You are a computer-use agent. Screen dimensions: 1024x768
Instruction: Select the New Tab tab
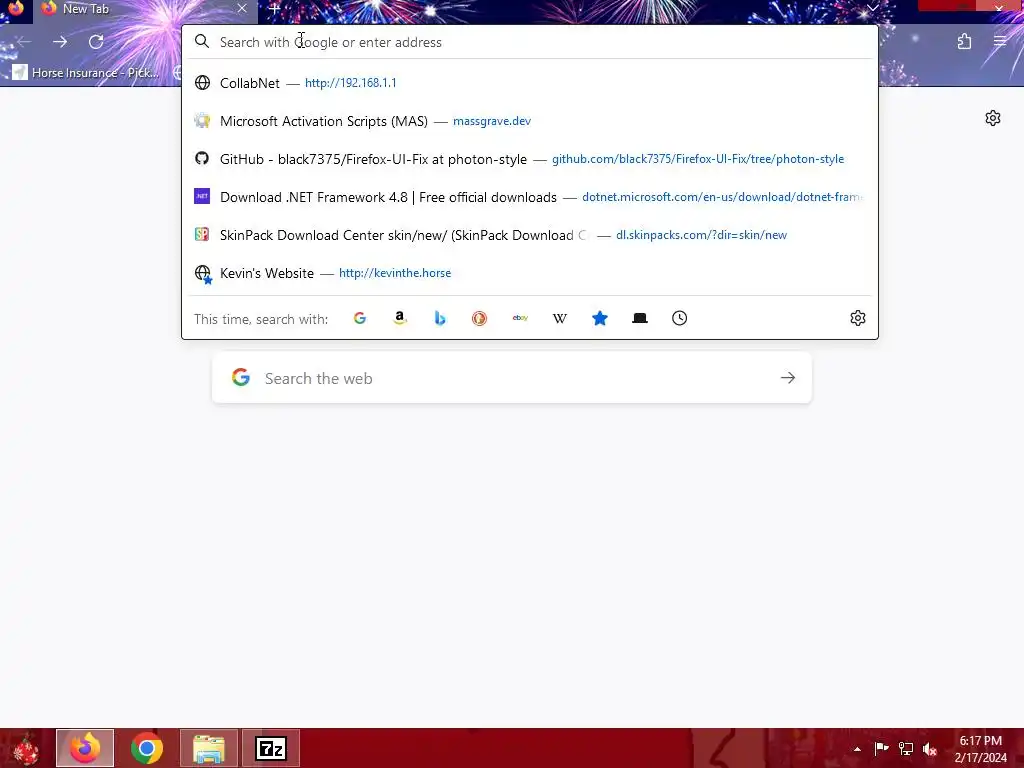(x=145, y=9)
